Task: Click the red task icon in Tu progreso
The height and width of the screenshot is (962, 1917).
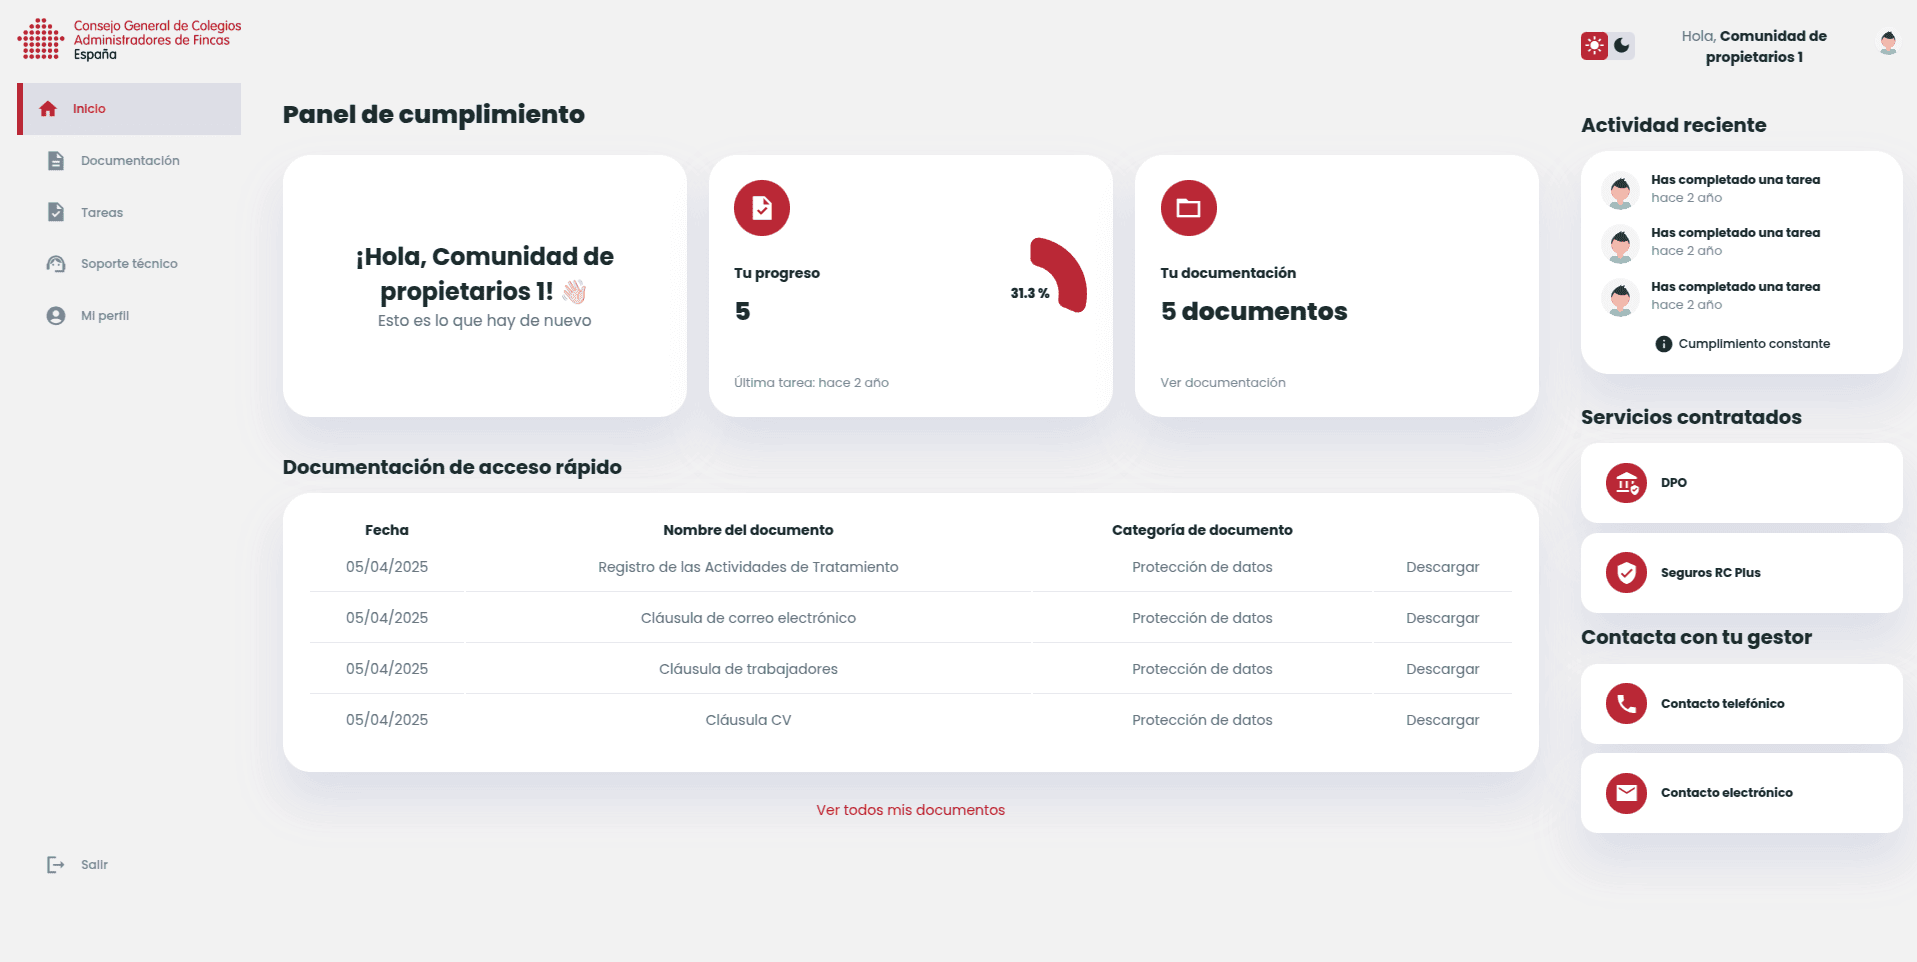Action: tap(762, 208)
